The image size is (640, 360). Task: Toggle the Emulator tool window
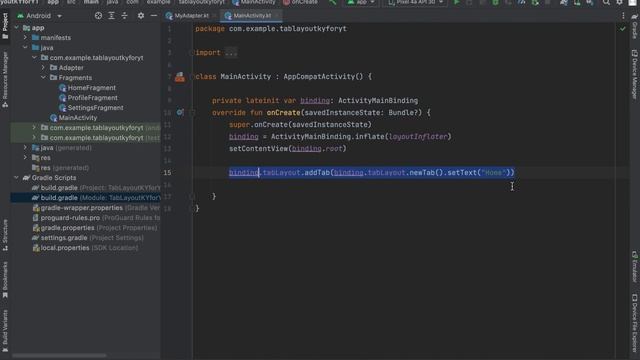coord(635,267)
